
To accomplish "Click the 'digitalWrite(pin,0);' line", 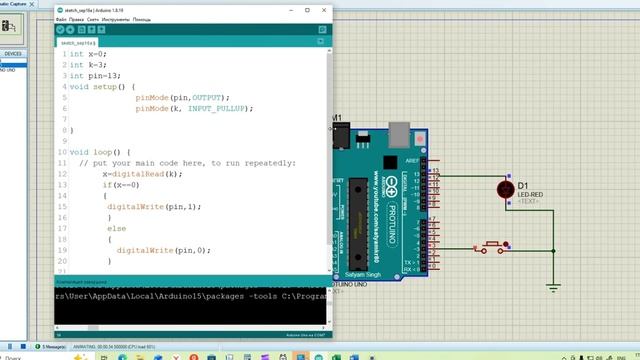I will click(164, 251).
